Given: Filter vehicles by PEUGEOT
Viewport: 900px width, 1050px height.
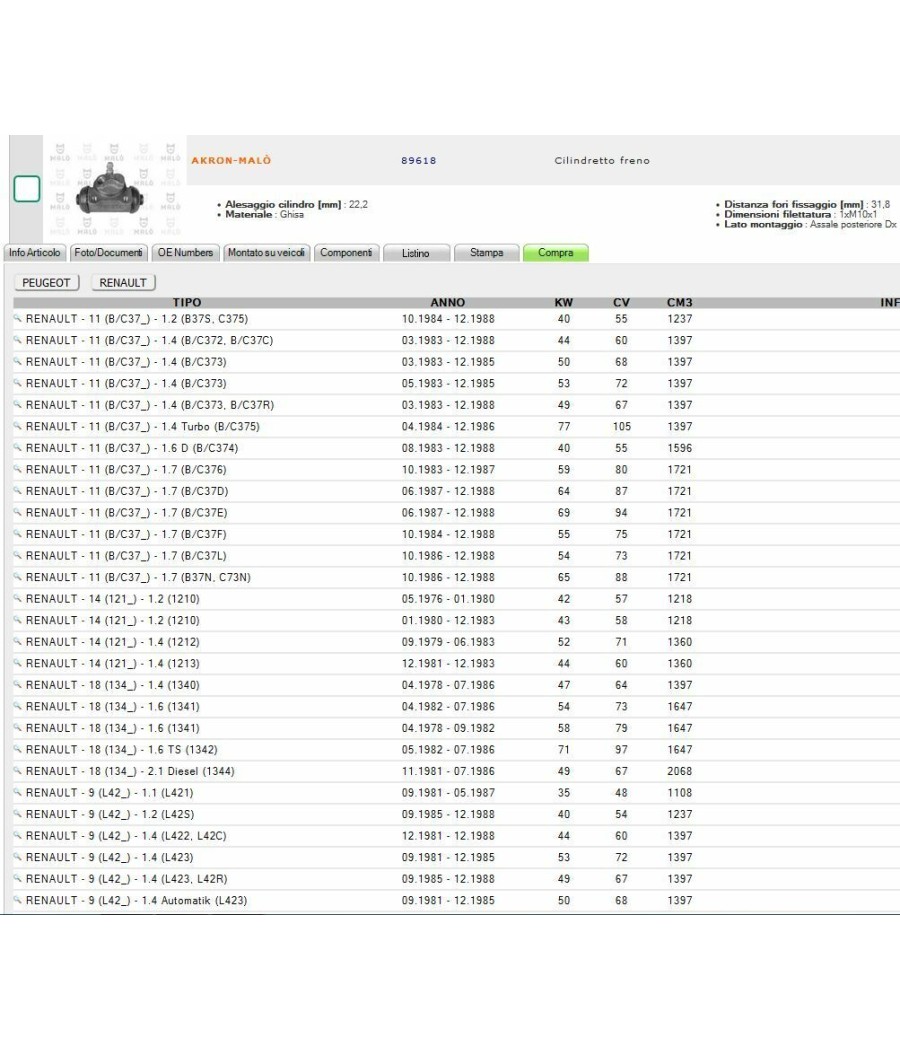Looking at the screenshot, I should [46, 283].
